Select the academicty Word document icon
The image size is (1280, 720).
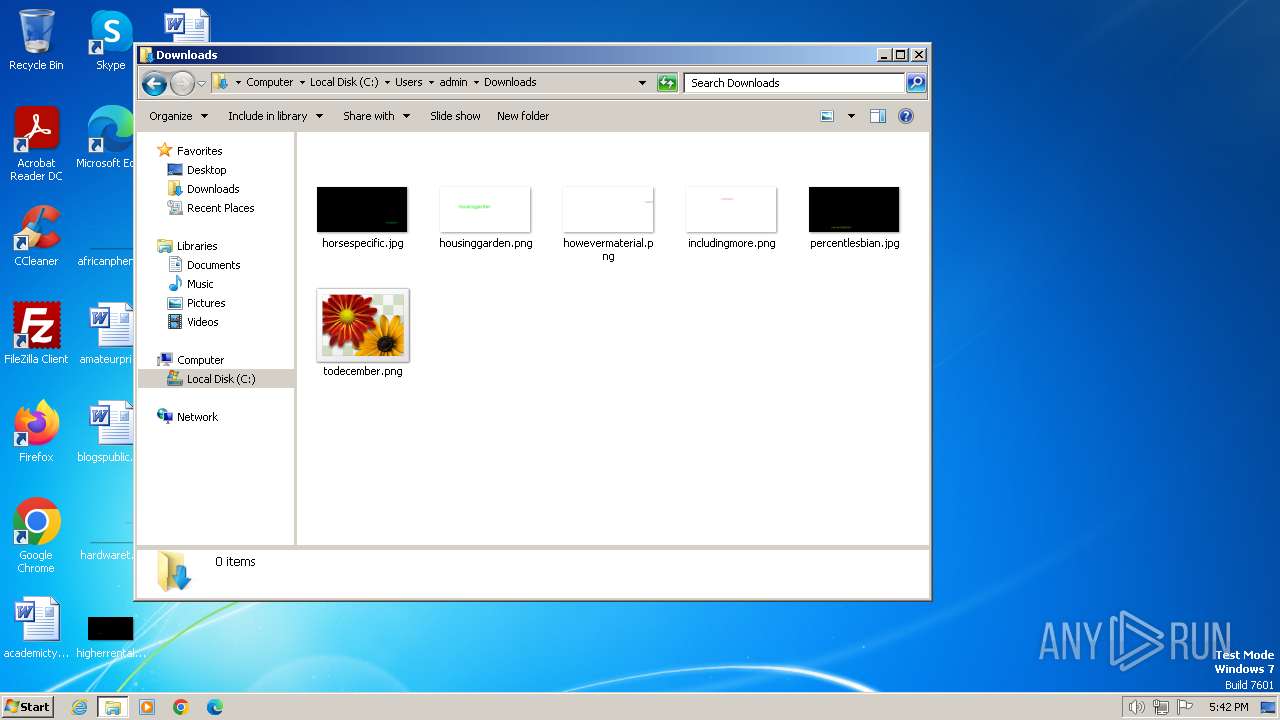point(36,629)
